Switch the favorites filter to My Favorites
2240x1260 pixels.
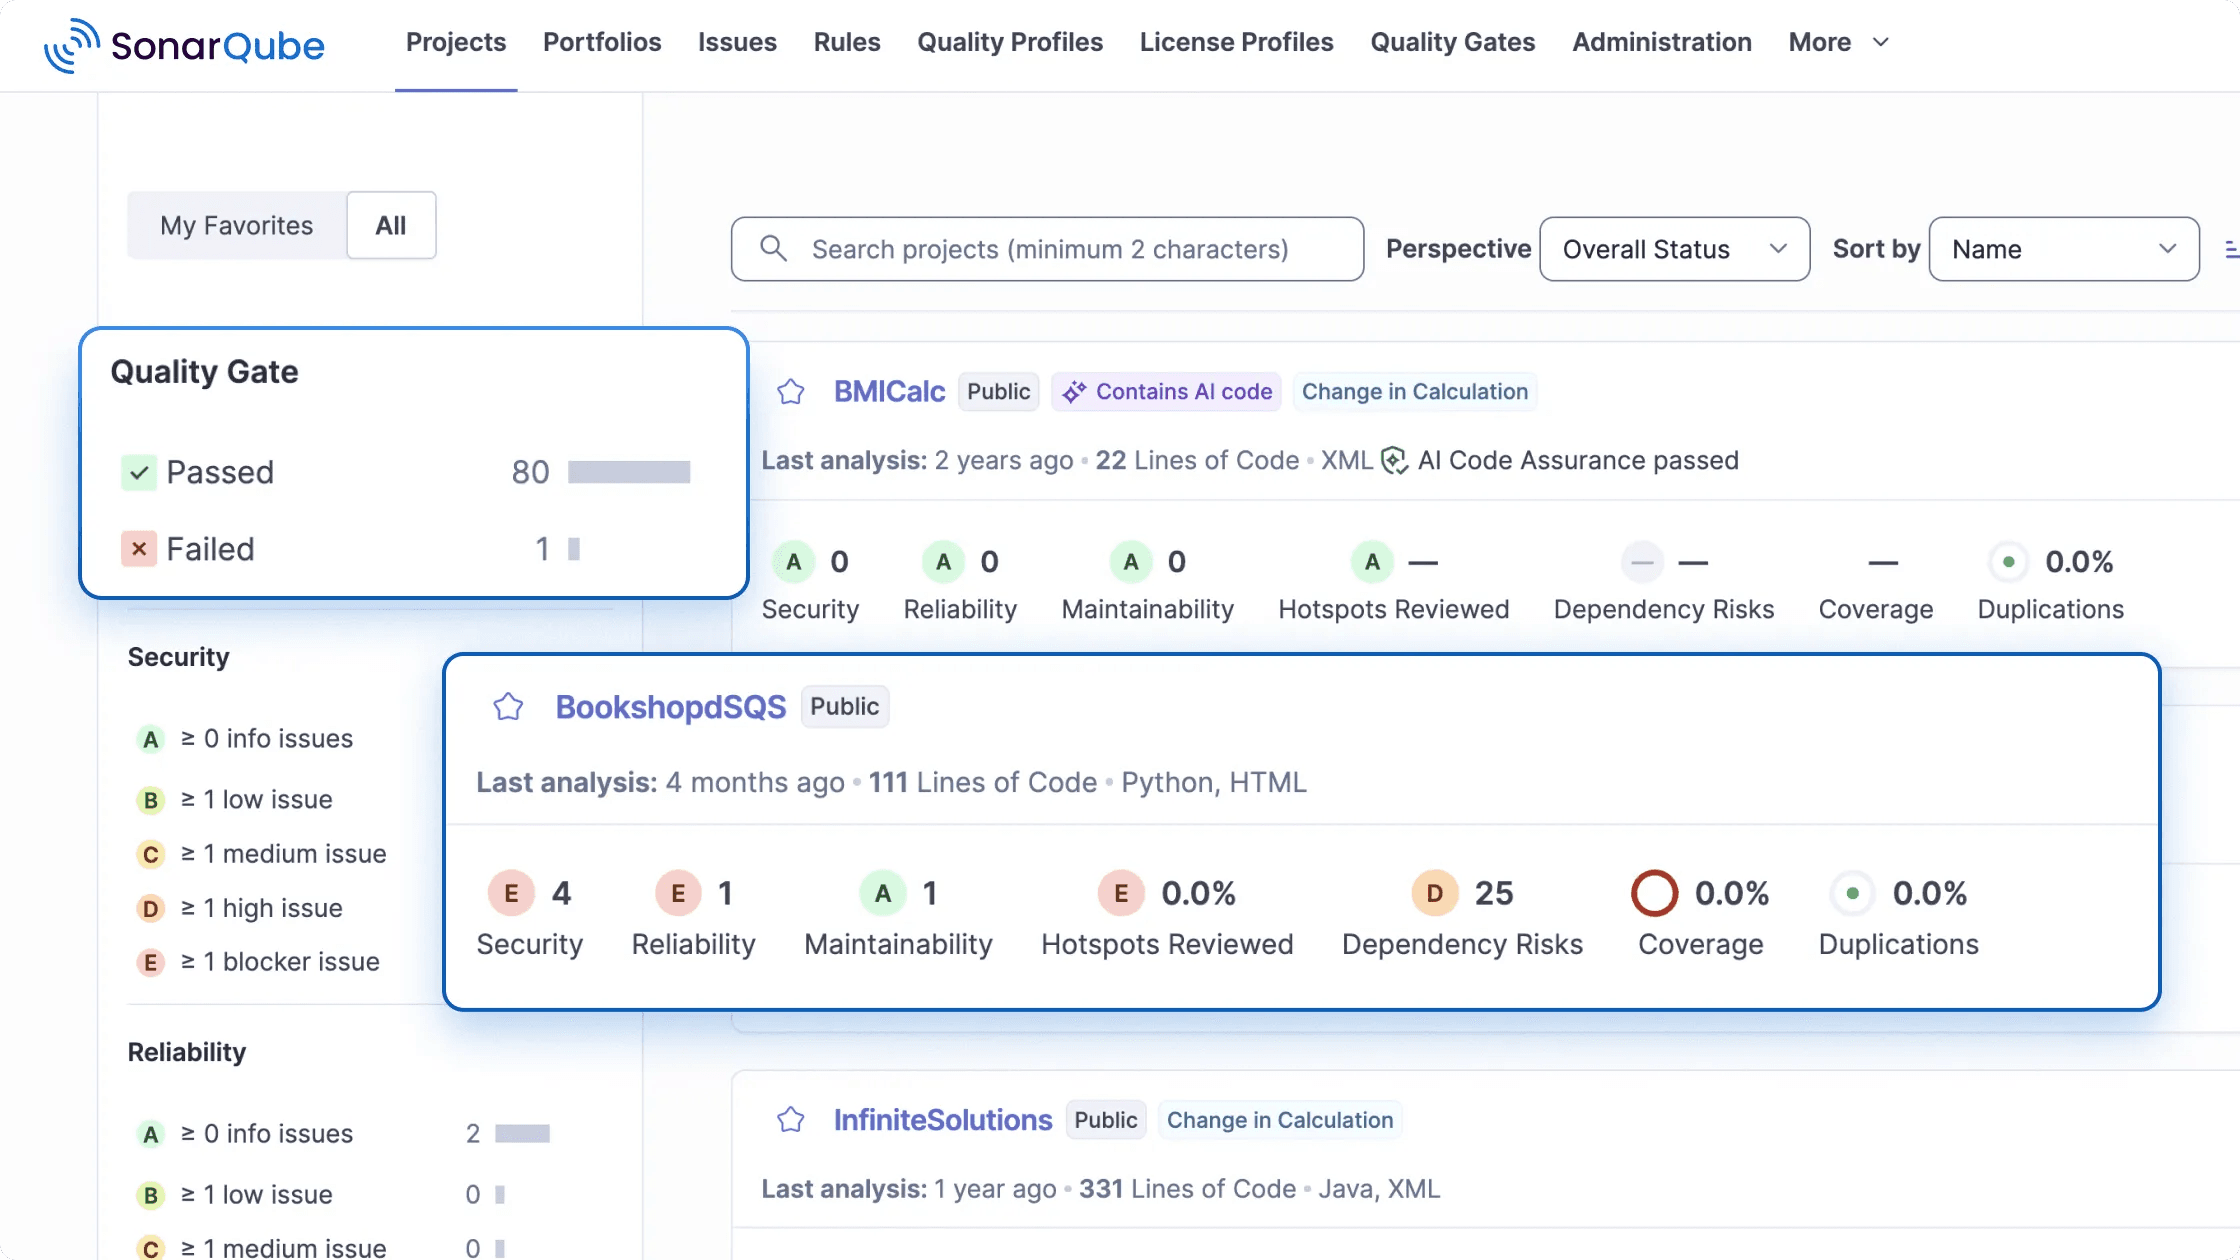(235, 225)
